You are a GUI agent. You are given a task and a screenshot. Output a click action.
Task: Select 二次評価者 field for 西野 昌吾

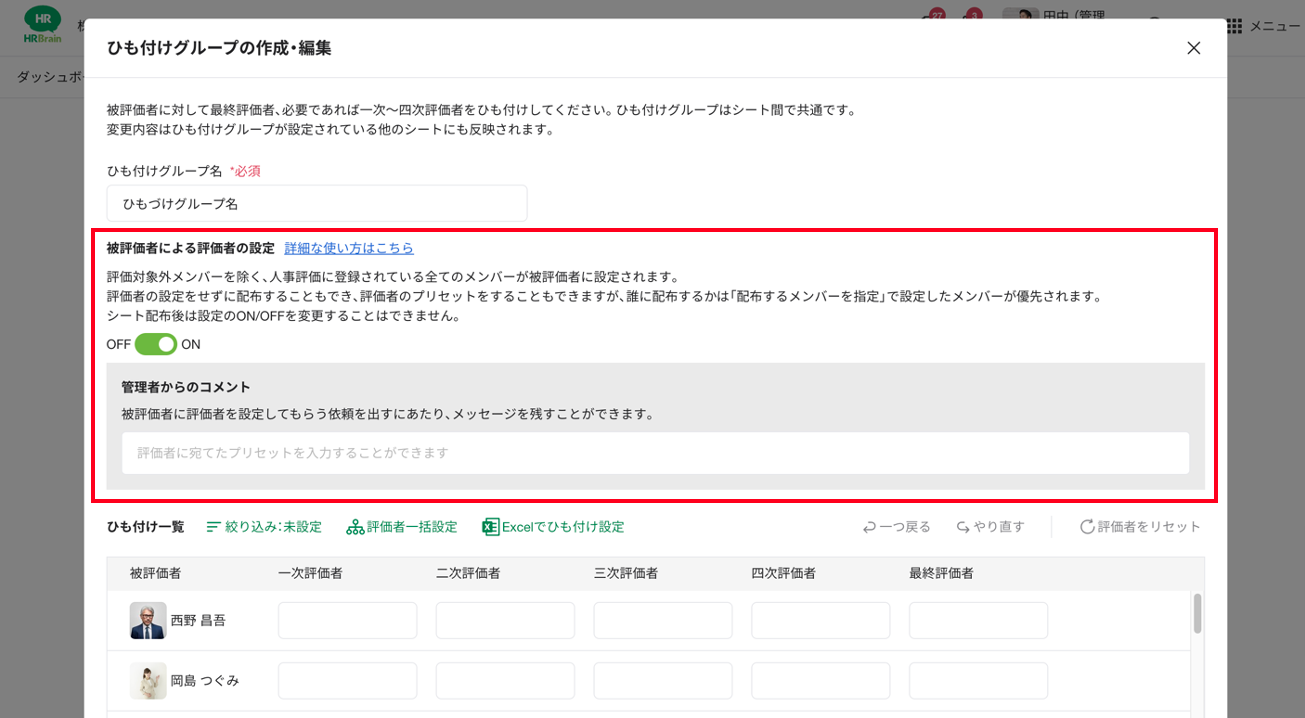pos(505,620)
